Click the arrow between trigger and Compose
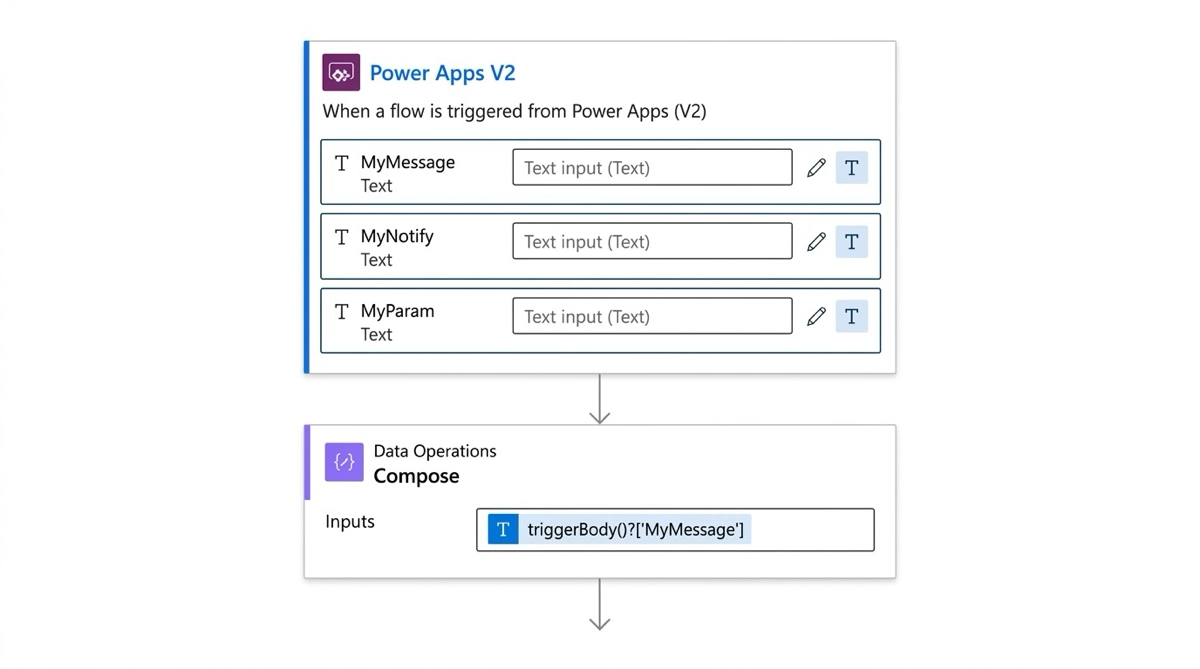This screenshot has height=669, width=1200. (x=600, y=400)
